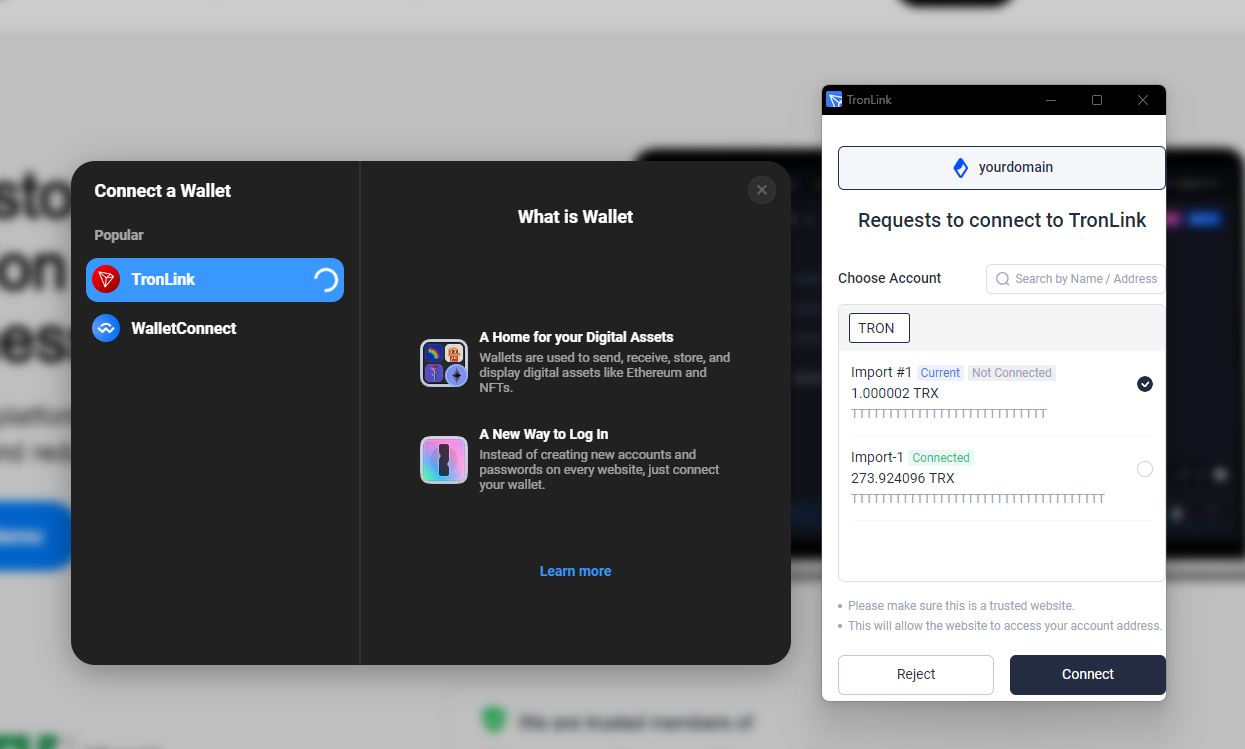Maximize the TronLink popup window
Screen dimensions: 1245x749
point(1097,100)
